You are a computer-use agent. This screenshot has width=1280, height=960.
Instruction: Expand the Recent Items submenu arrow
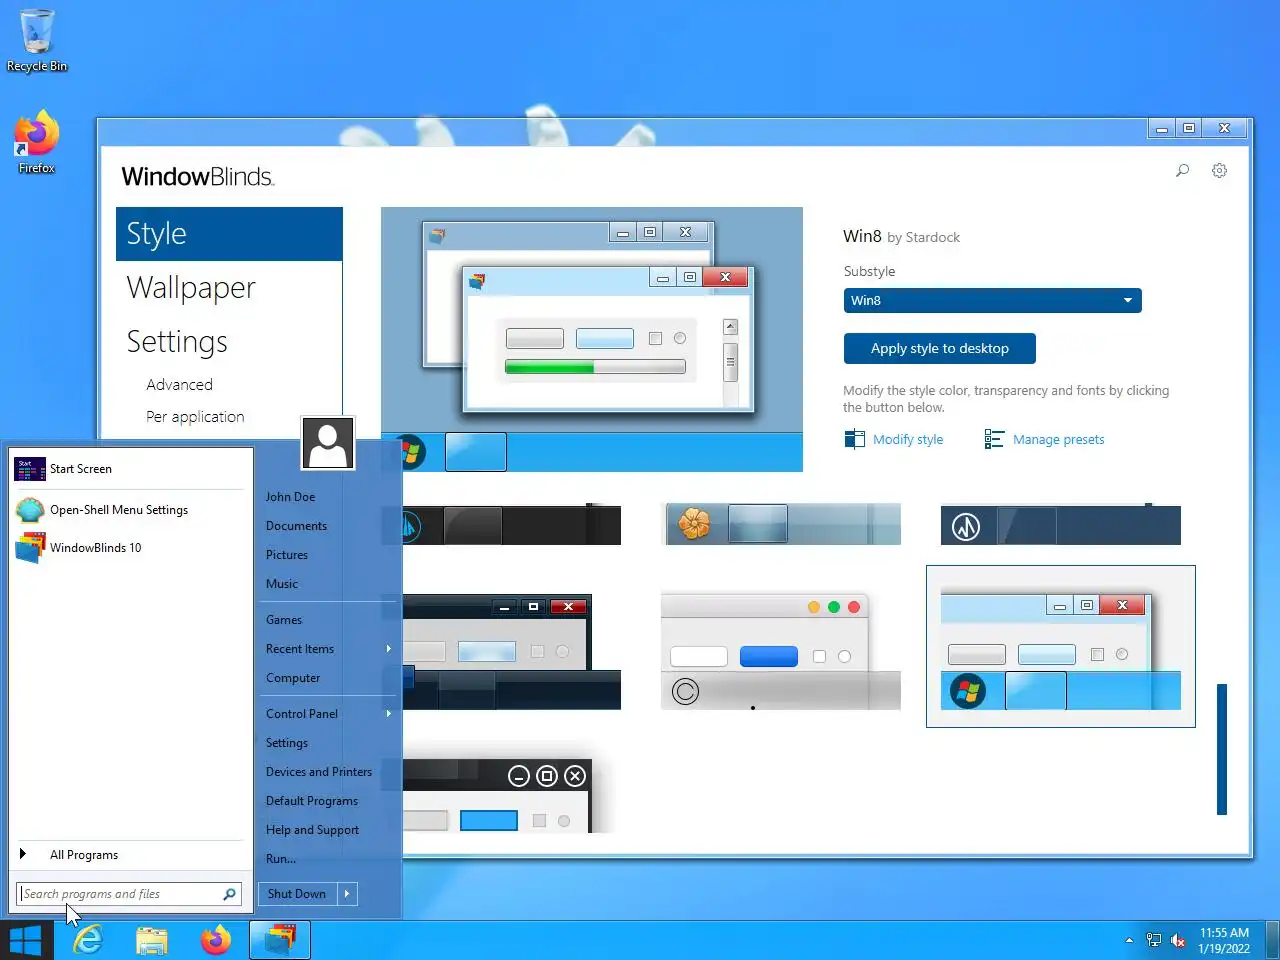click(389, 649)
